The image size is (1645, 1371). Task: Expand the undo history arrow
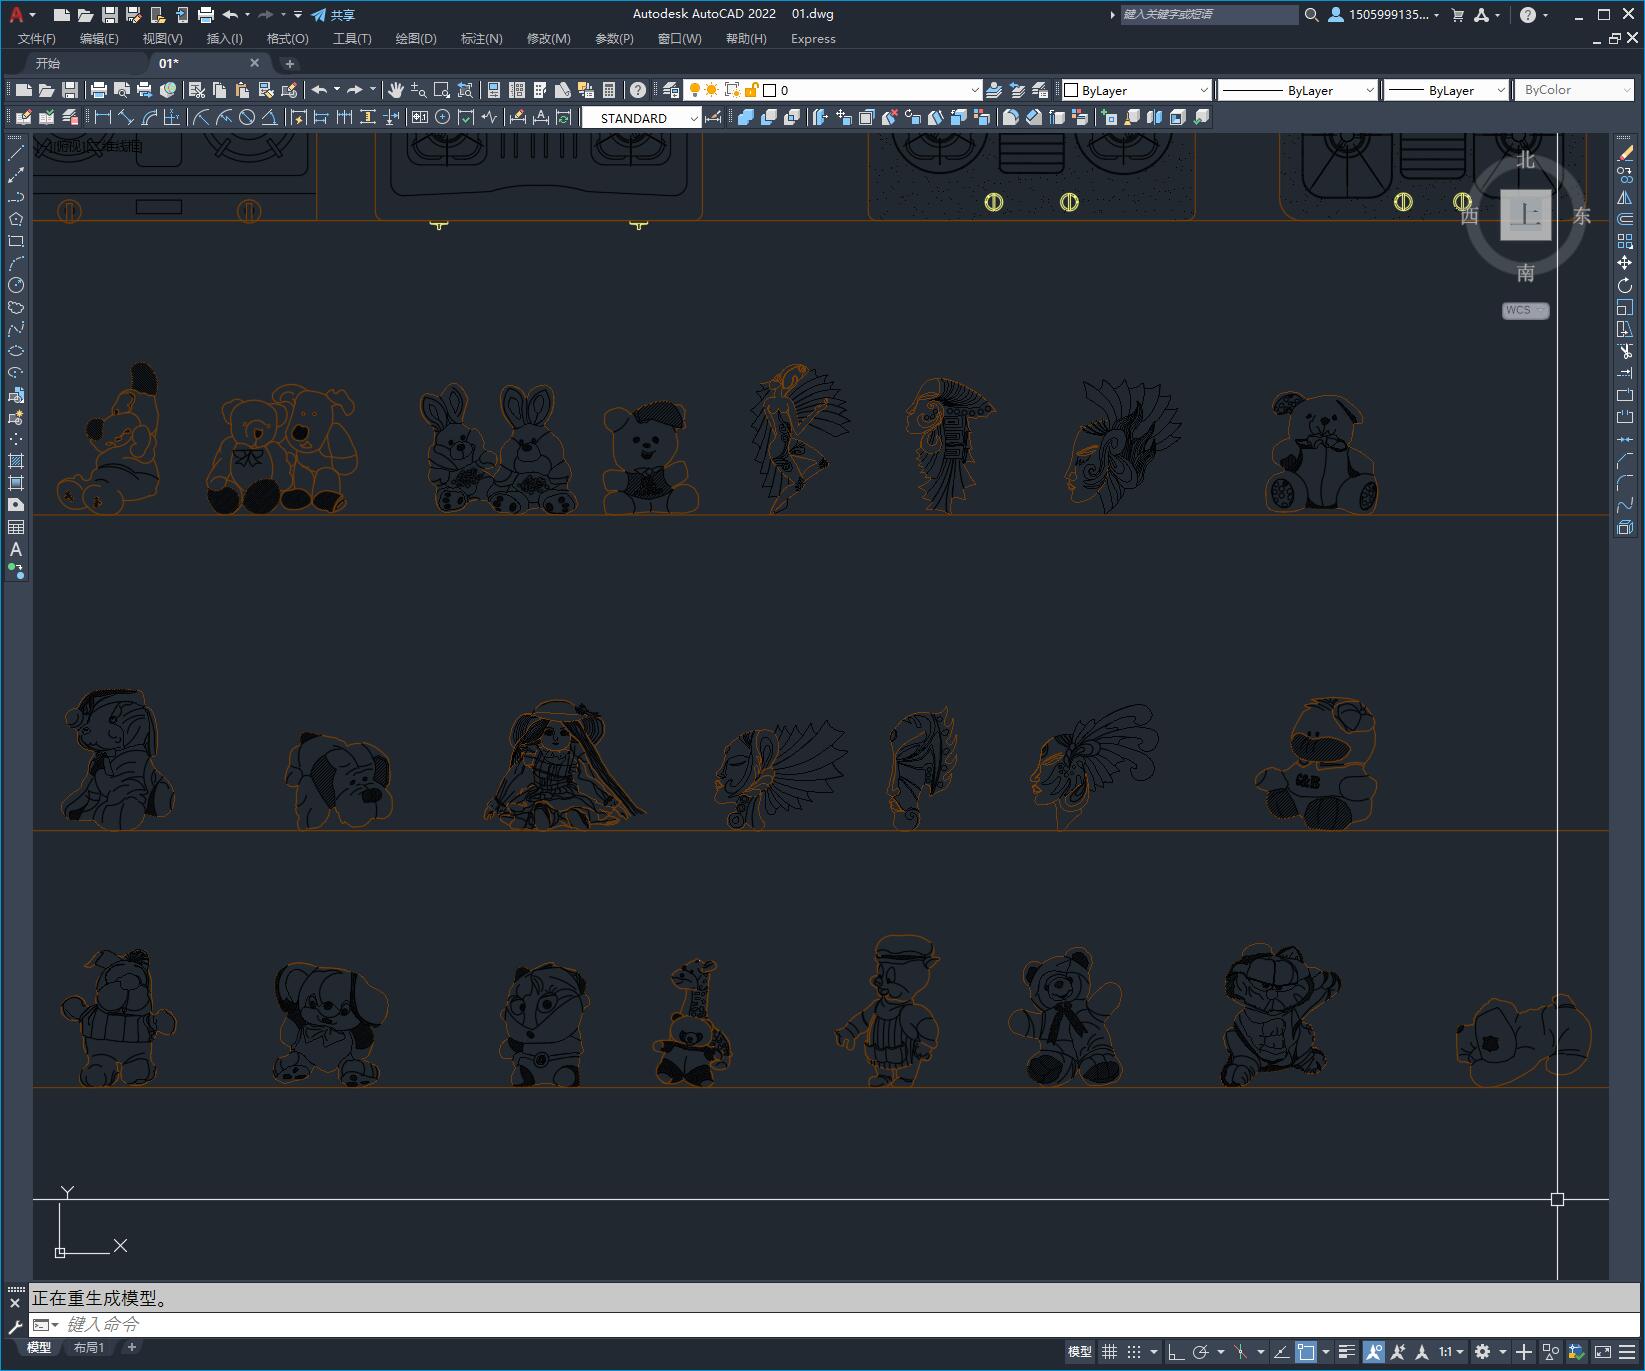click(337, 89)
